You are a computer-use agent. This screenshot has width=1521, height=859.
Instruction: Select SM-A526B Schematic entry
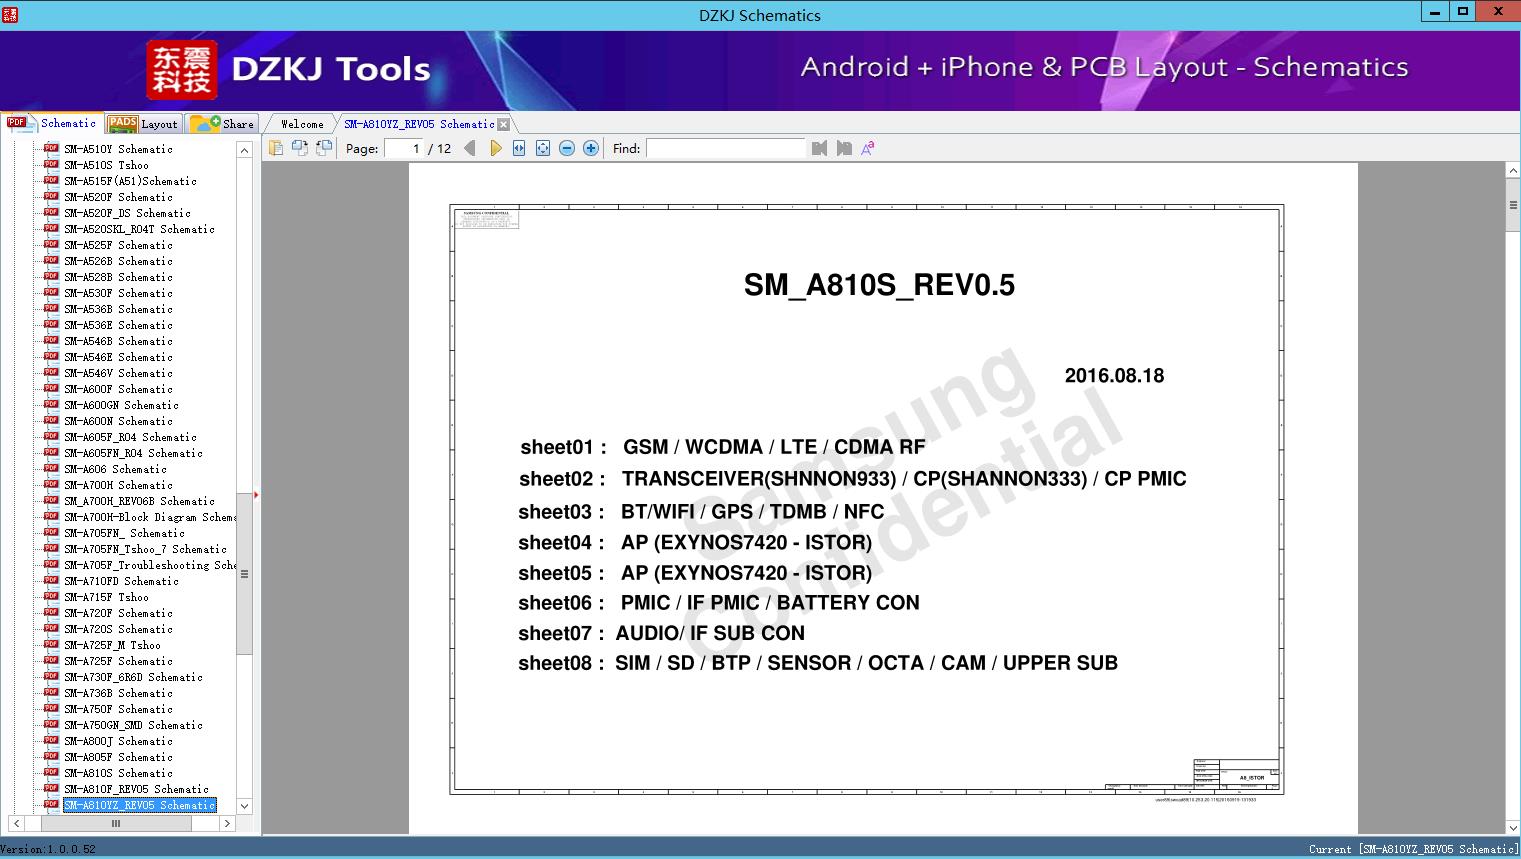pyautogui.click(x=118, y=261)
